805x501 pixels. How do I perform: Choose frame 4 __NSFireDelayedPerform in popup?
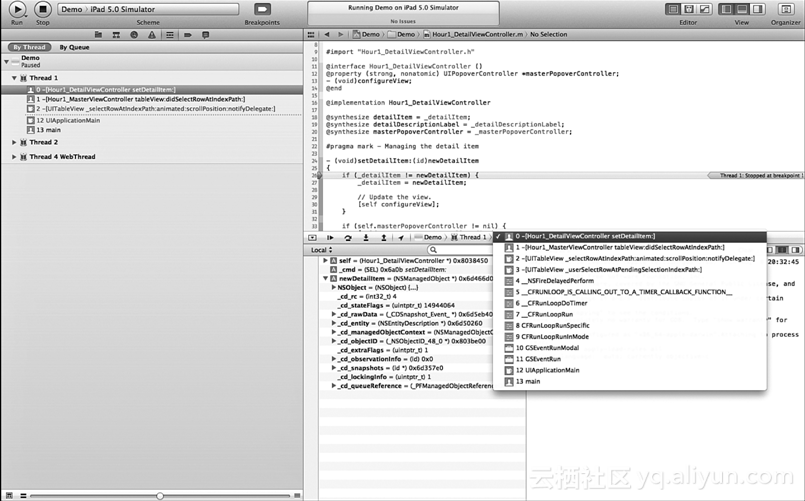[629, 281]
